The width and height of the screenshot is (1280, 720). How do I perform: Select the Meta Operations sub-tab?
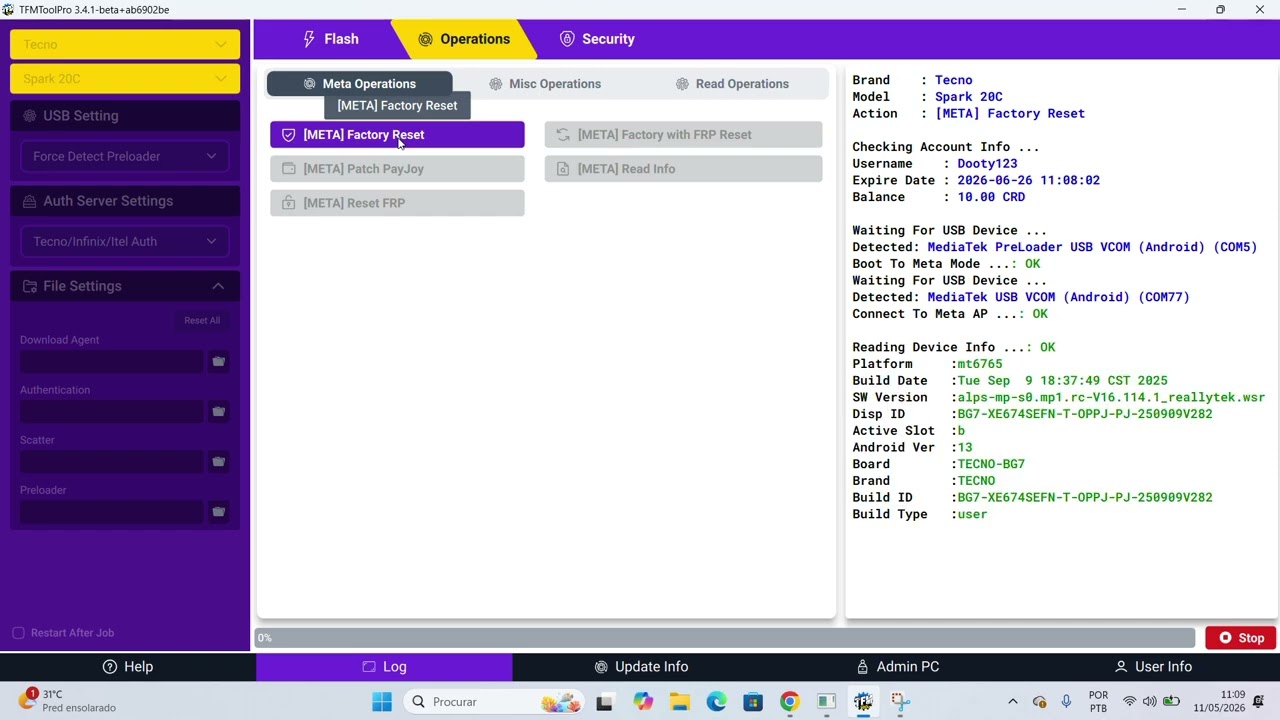[x=360, y=84]
